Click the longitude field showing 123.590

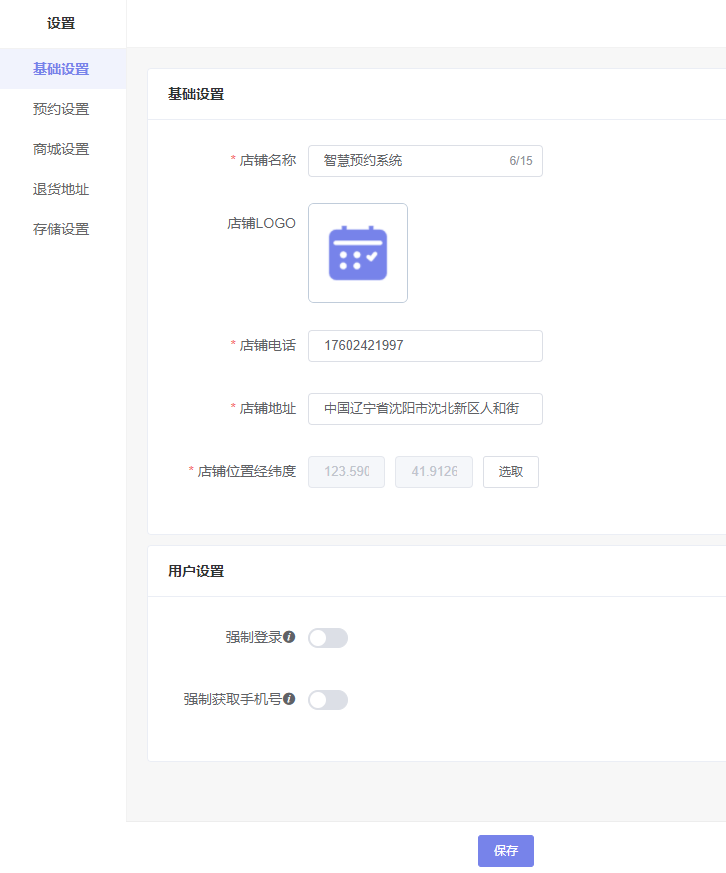pos(346,472)
